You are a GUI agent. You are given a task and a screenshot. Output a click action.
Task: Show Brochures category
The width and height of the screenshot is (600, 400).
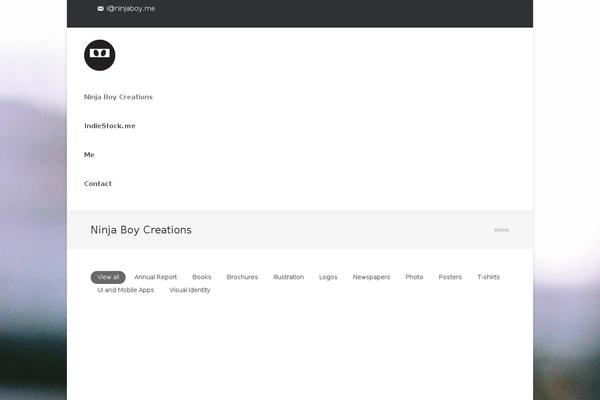pos(242,277)
